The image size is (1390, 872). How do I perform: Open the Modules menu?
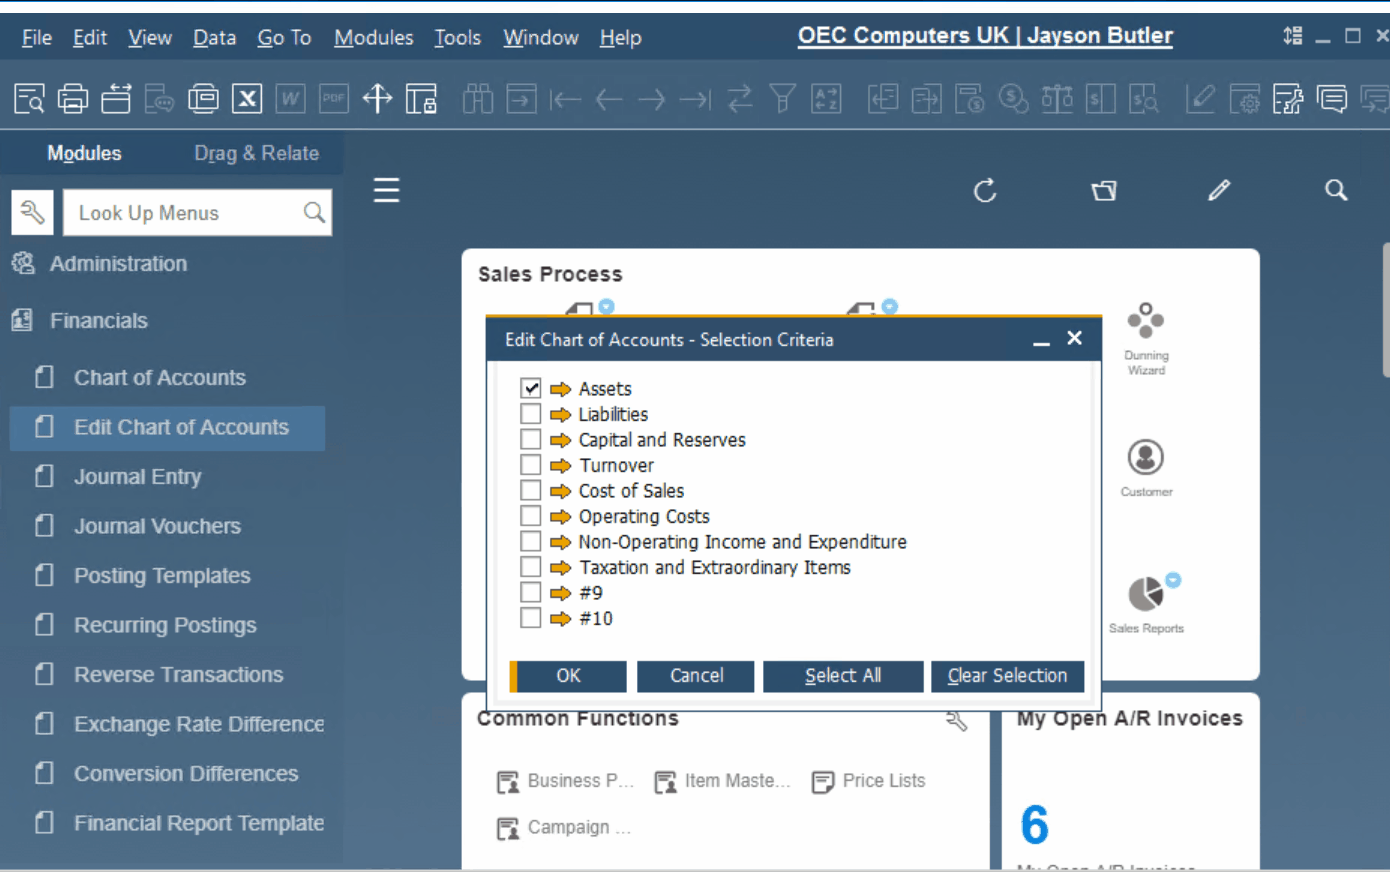tap(373, 38)
